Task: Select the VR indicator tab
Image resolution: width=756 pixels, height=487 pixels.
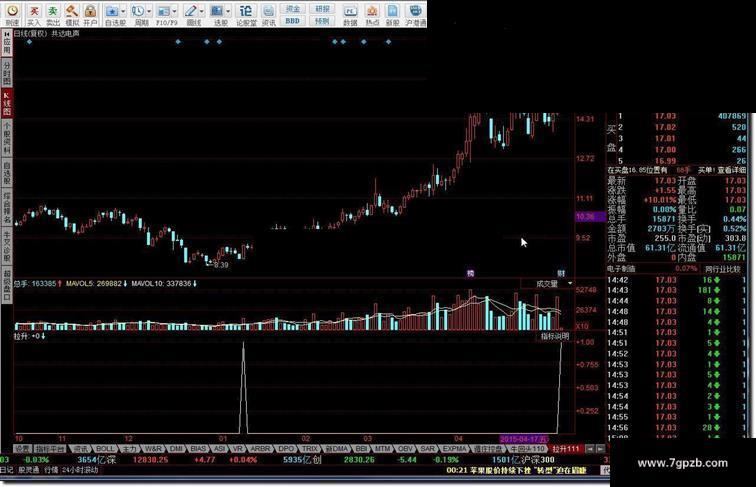Action: [237, 449]
